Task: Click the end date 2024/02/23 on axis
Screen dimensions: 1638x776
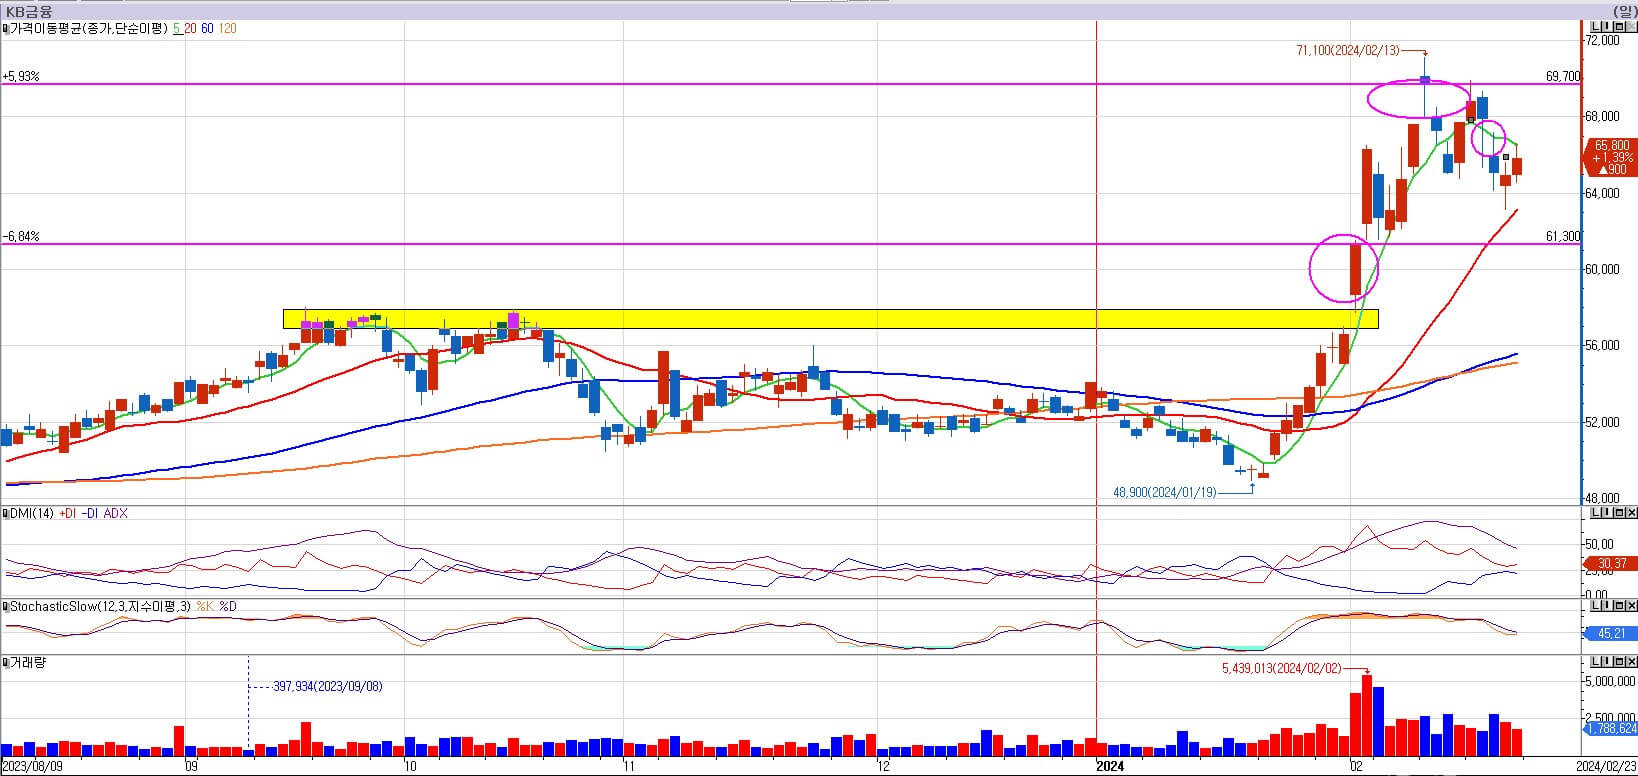Action: (x=1606, y=767)
